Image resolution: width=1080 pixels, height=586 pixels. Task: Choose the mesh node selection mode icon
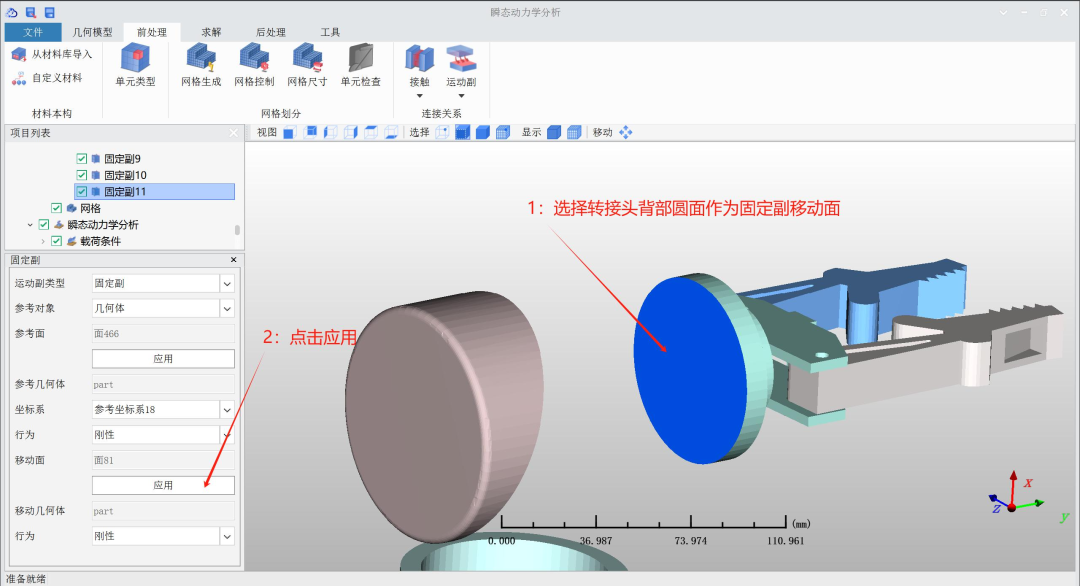pos(503,132)
